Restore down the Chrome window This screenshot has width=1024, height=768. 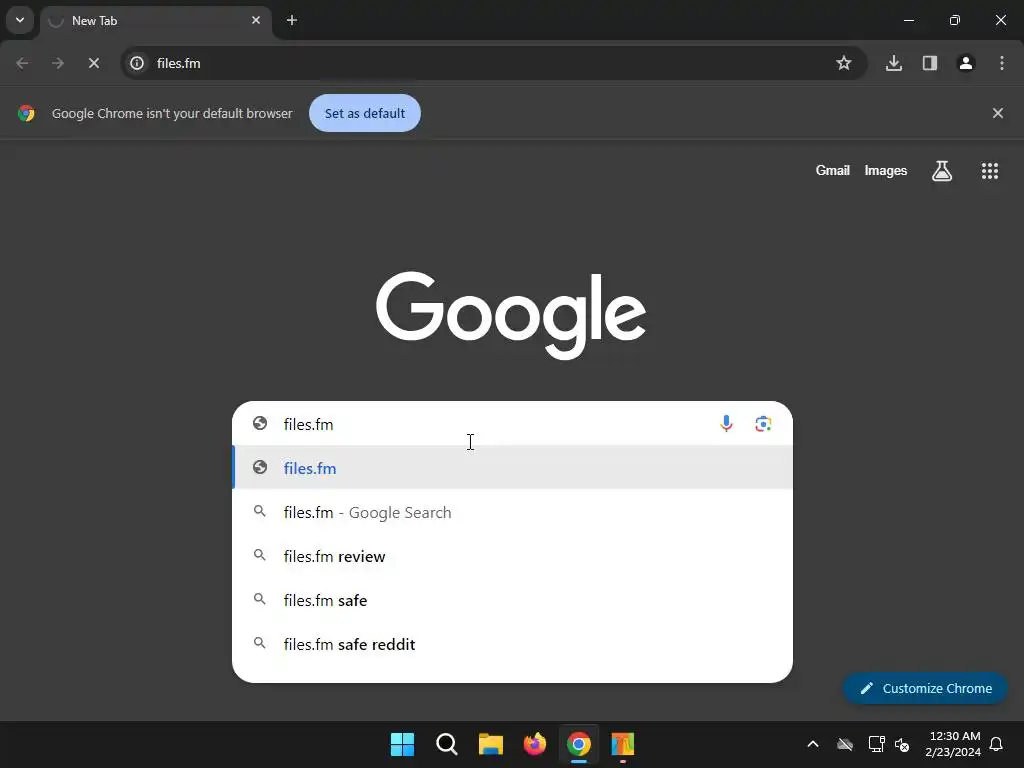click(x=955, y=20)
